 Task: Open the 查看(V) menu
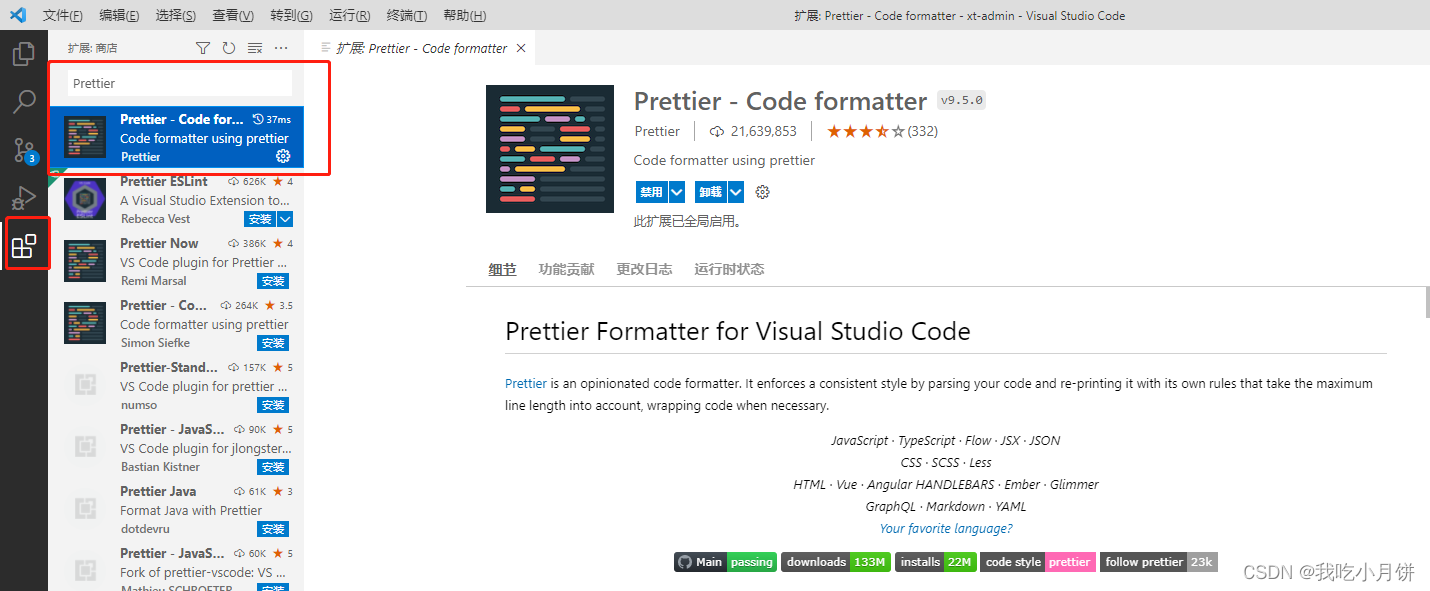click(233, 16)
